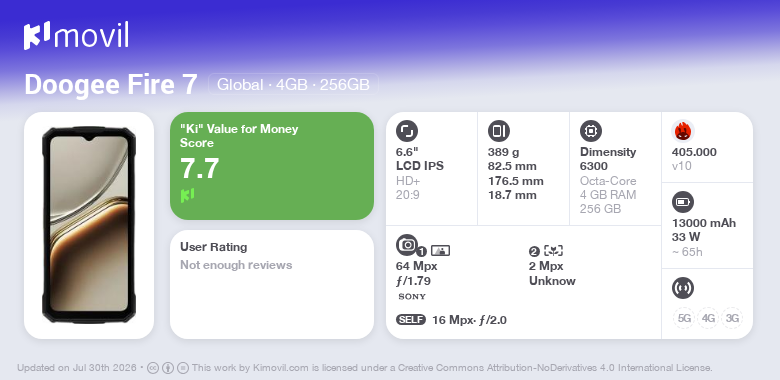Select the 4G network badge
Image resolution: width=780 pixels, height=380 pixels.
click(x=708, y=318)
